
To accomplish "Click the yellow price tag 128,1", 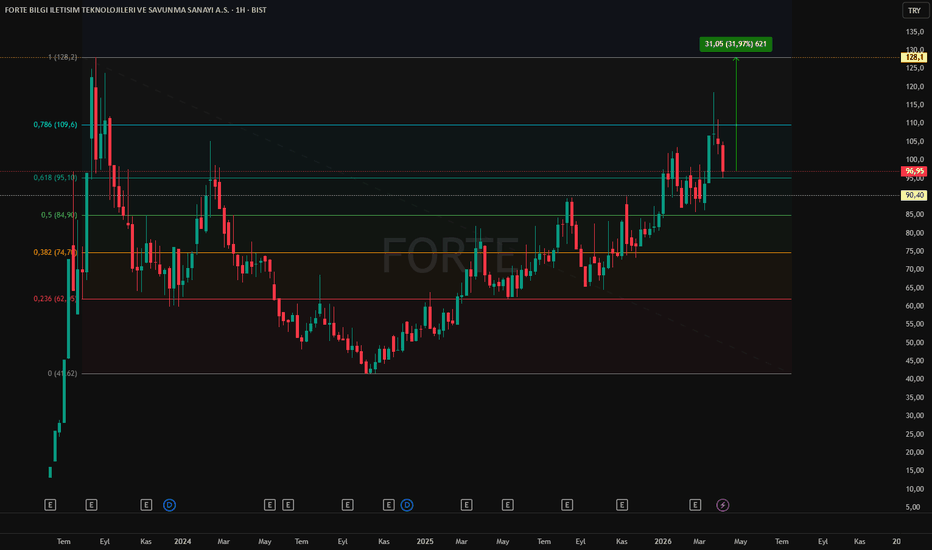I will pyautogui.click(x=914, y=57).
